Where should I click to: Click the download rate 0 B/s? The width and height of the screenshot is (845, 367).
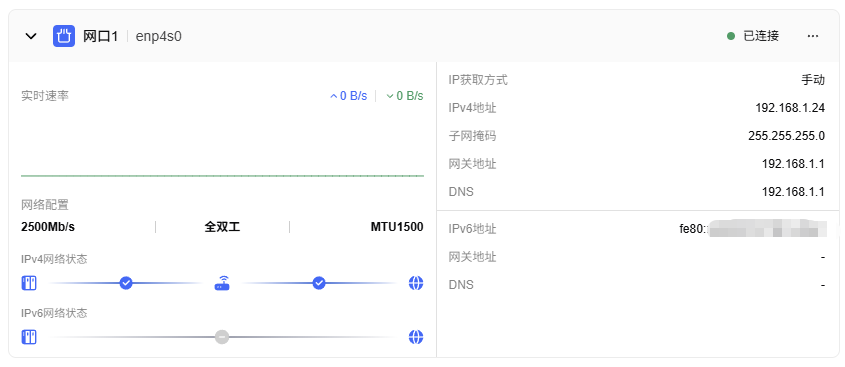pos(405,96)
